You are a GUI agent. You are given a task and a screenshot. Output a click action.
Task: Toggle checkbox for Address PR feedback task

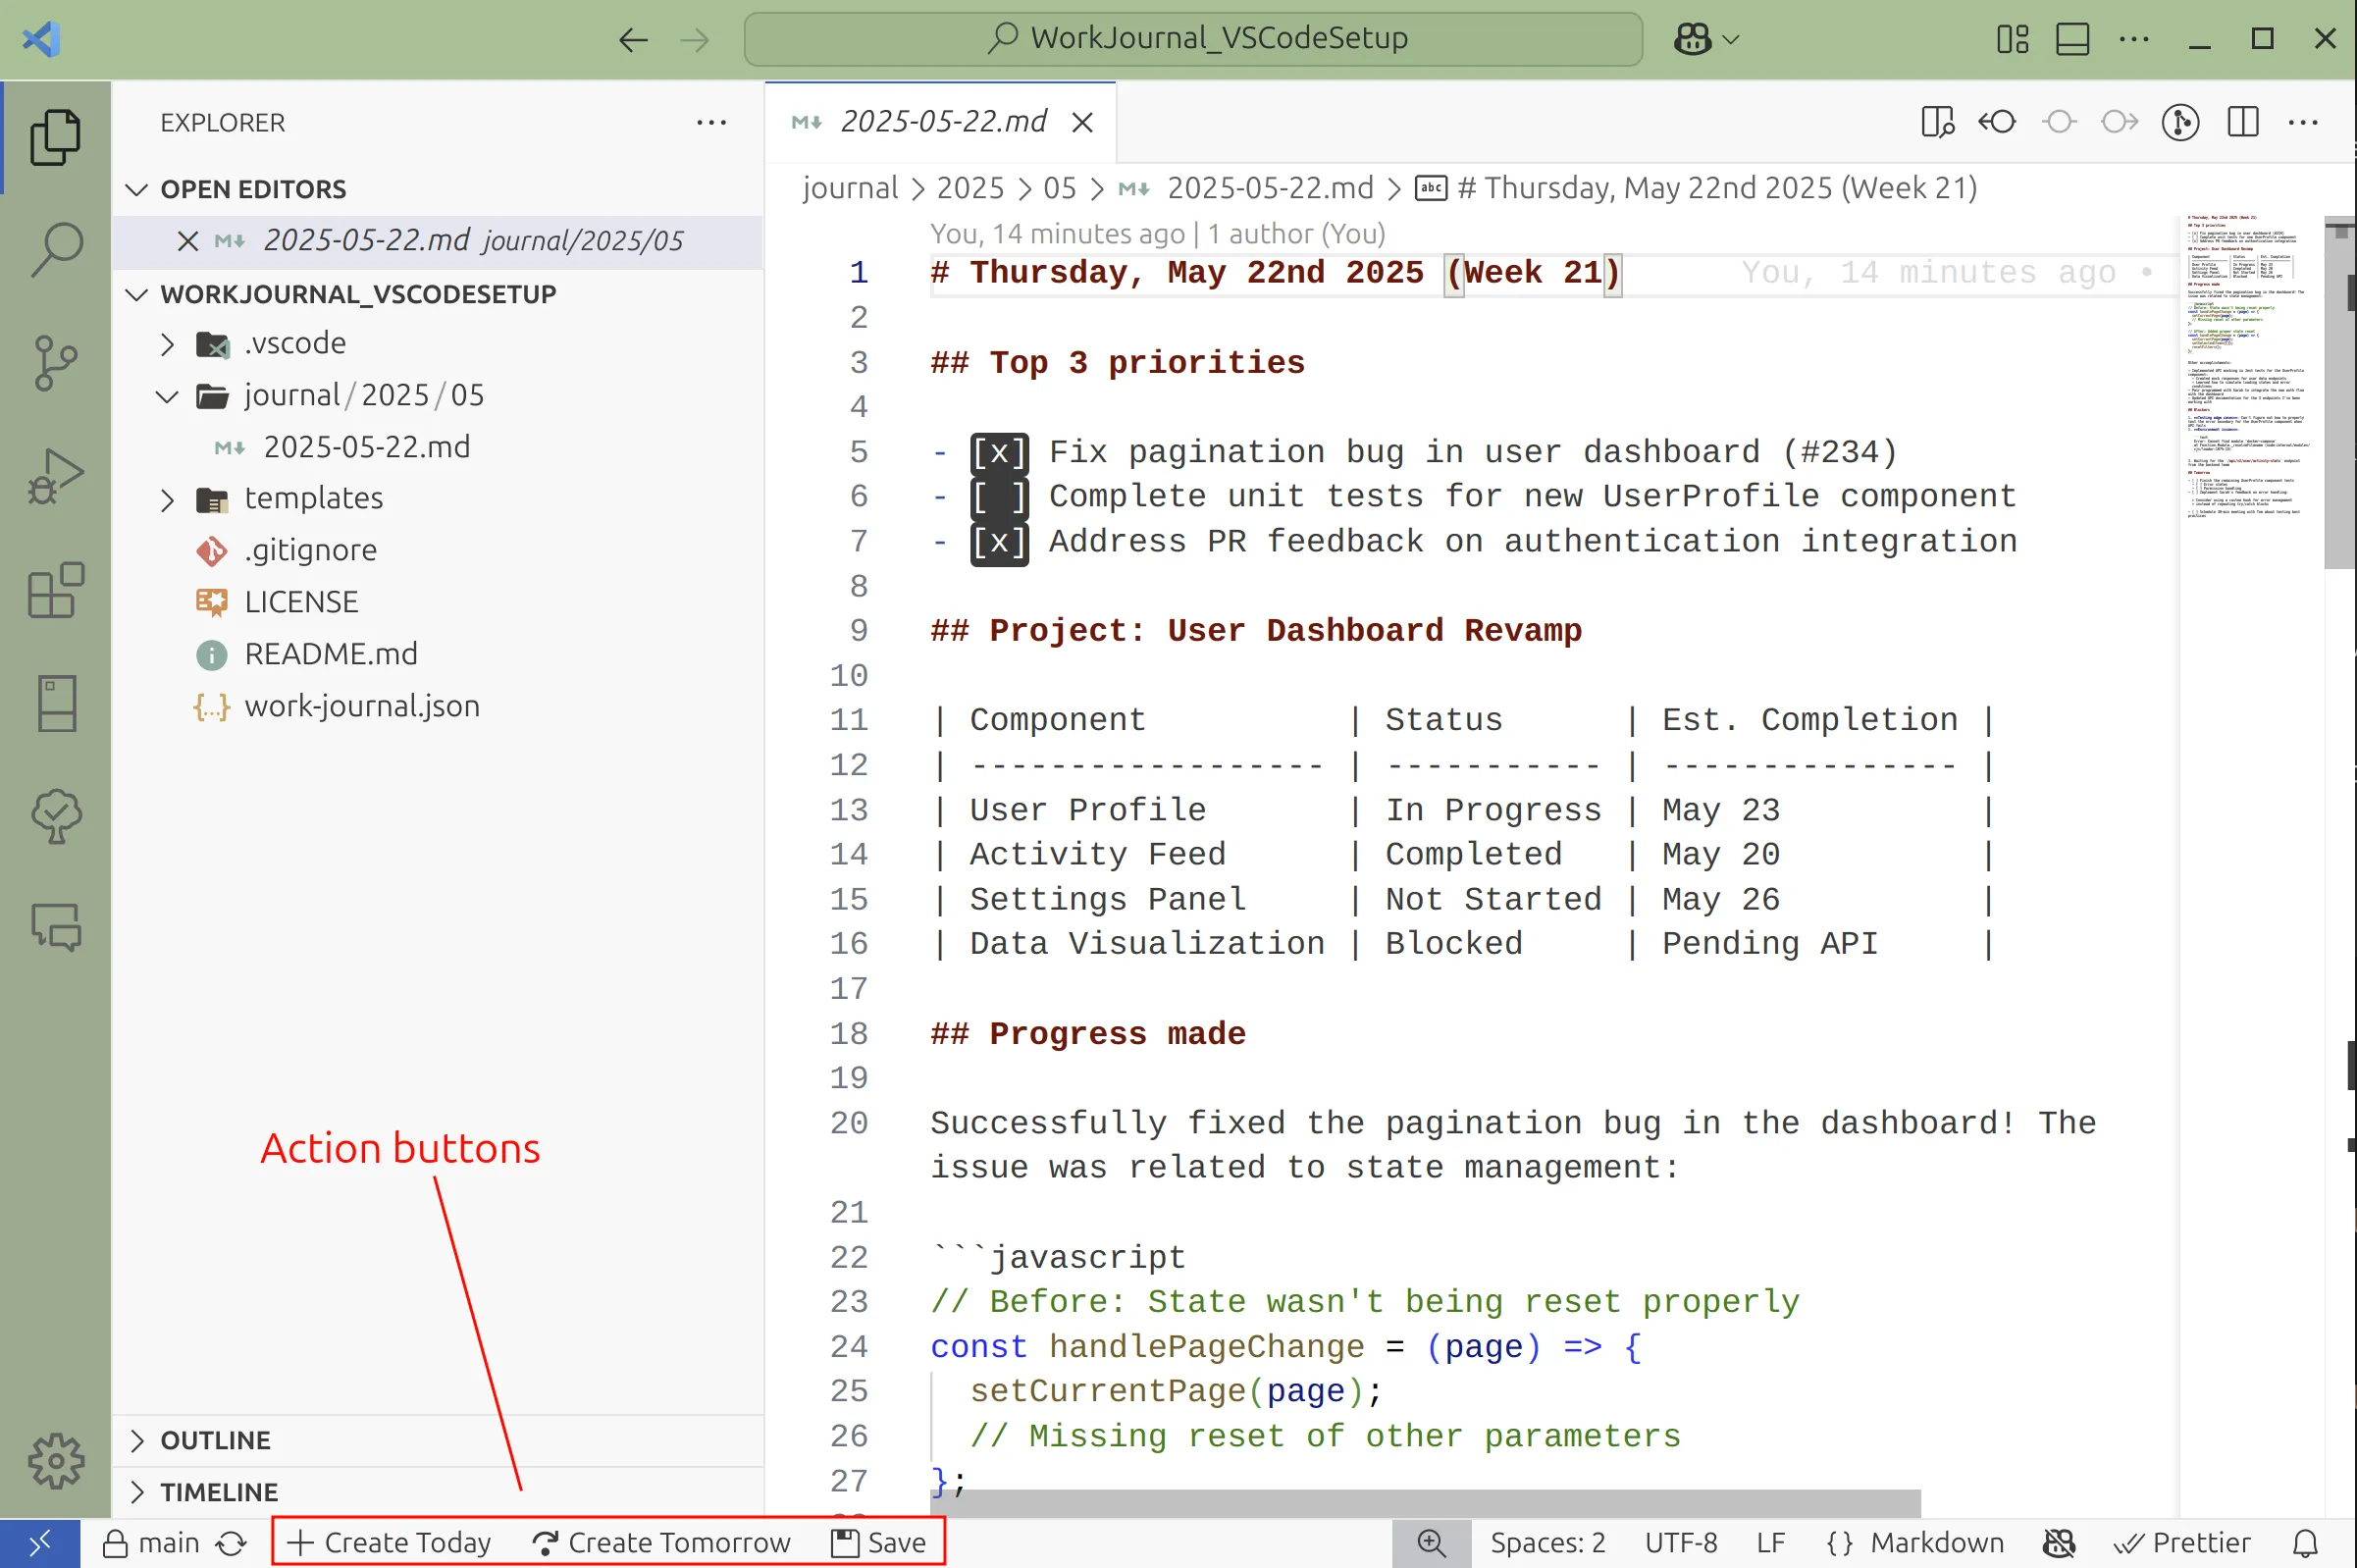coord(998,542)
